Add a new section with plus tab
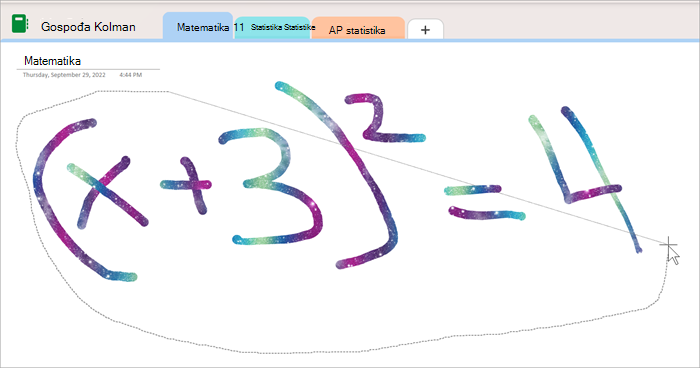This screenshot has width=700, height=368. (x=425, y=30)
